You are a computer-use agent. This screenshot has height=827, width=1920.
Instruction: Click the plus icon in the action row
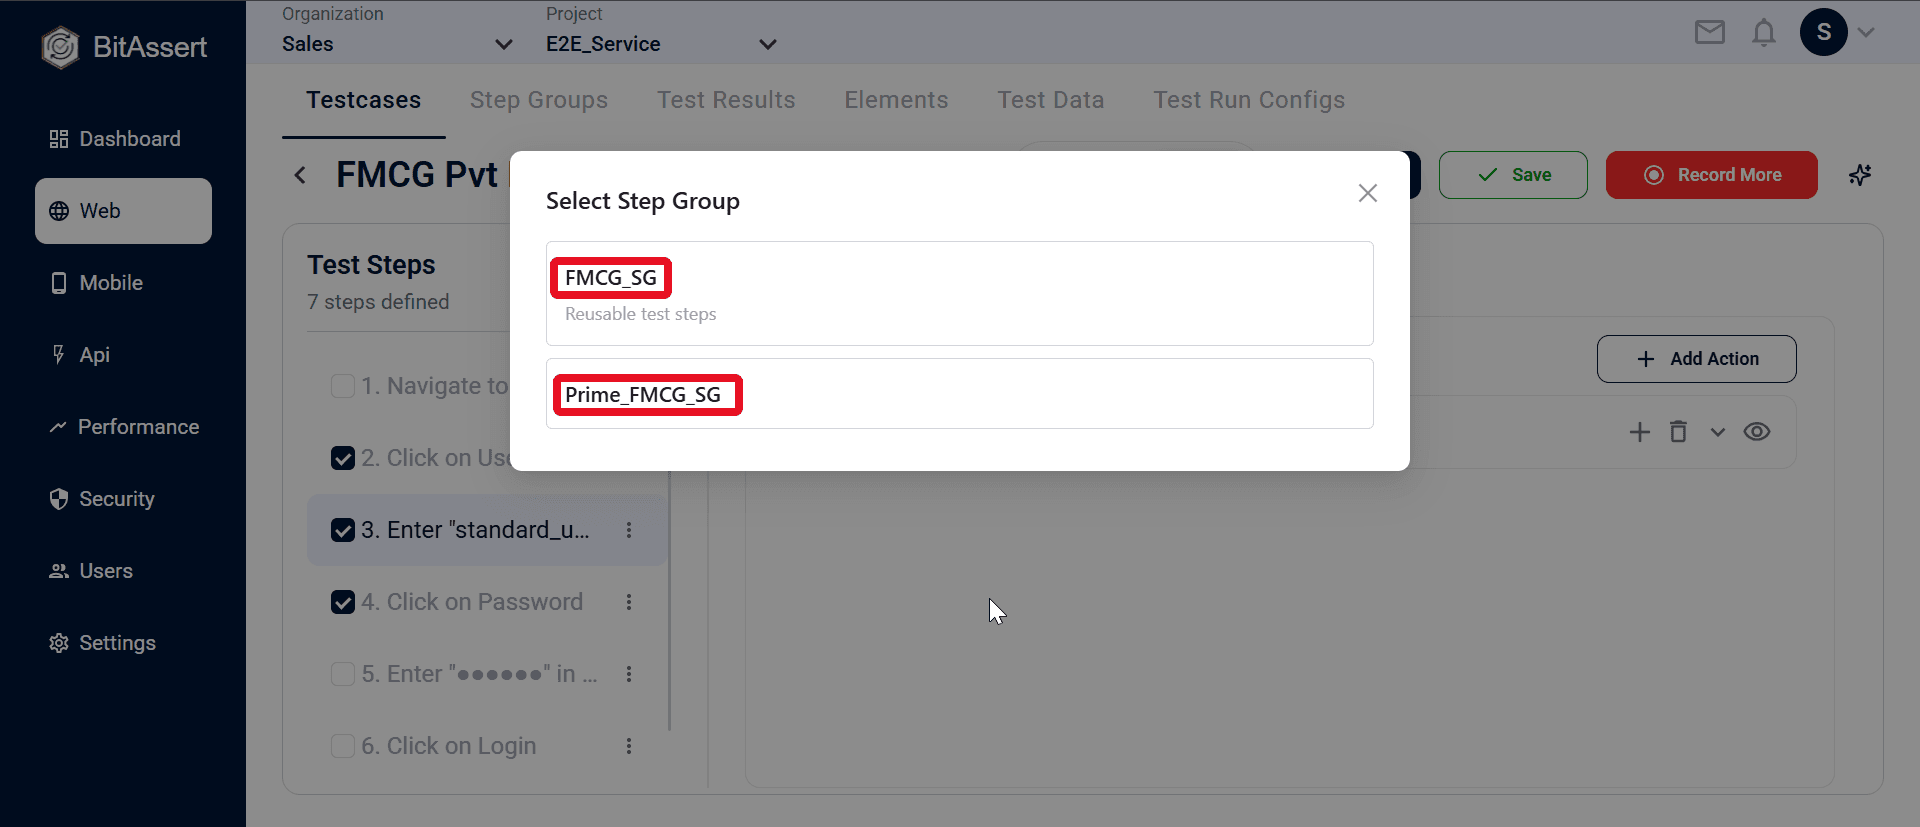(1640, 432)
